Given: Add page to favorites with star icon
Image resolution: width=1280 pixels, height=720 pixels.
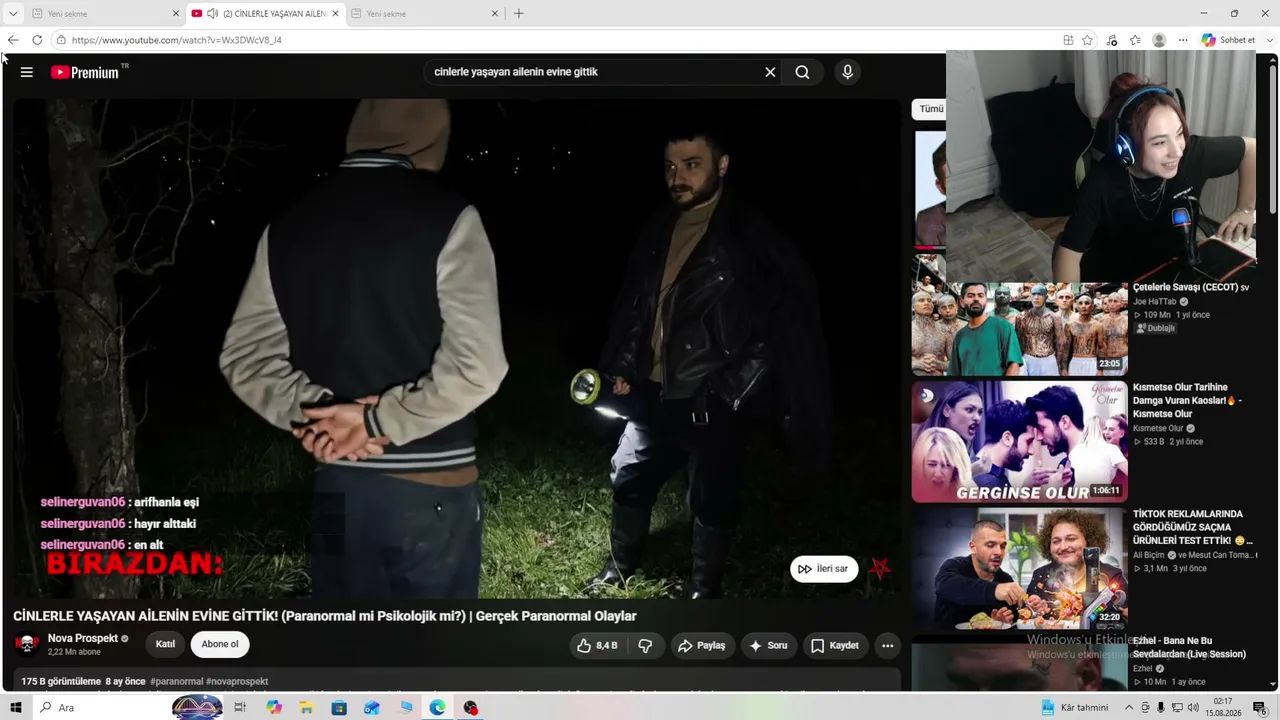Looking at the screenshot, I should [x=1087, y=40].
